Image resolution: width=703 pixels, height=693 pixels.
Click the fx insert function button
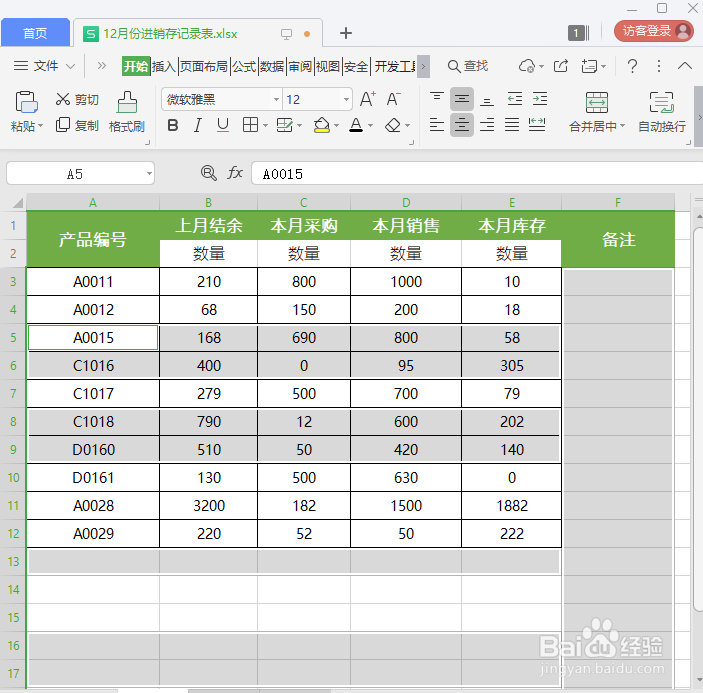pos(235,173)
